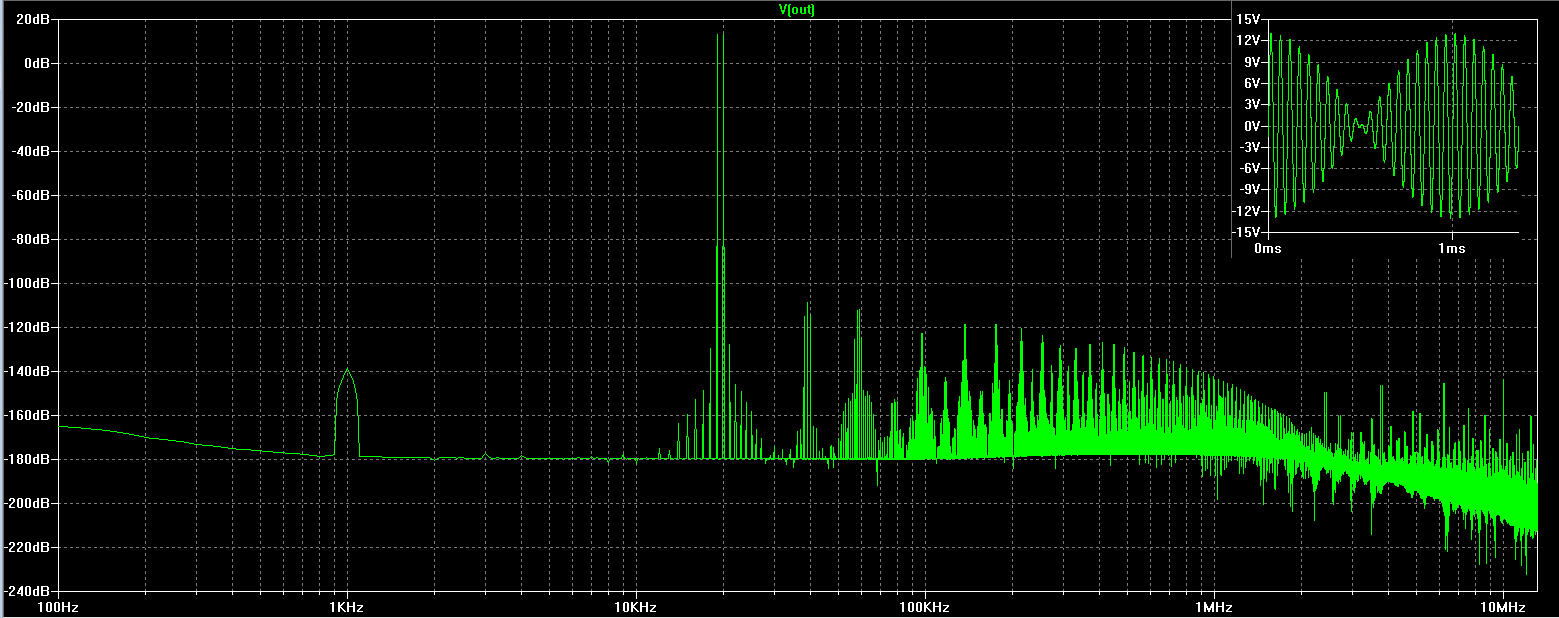Click the 1KHz frequency axis label
The height and width of the screenshot is (618, 1559).
pyautogui.click(x=347, y=607)
